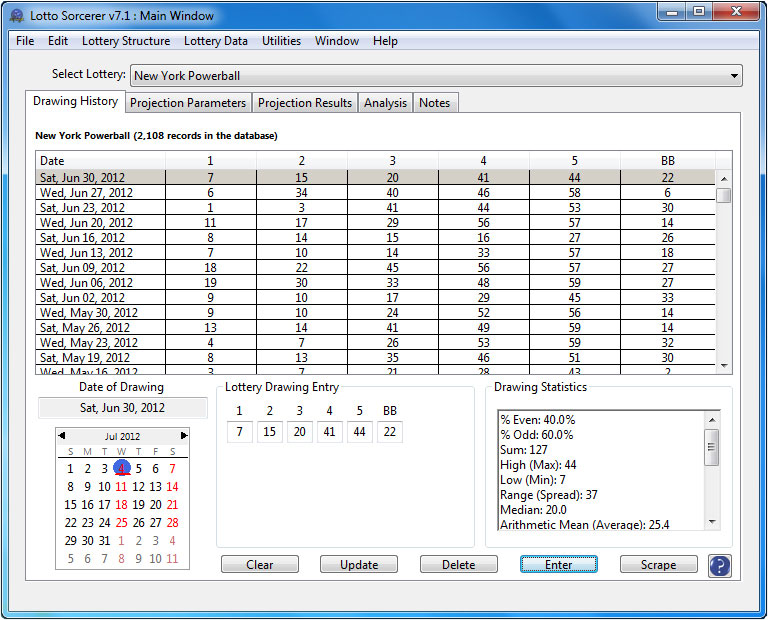Select July 14 in the calendar
The width and height of the screenshot is (768, 620).
pyautogui.click(x=172, y=487)
